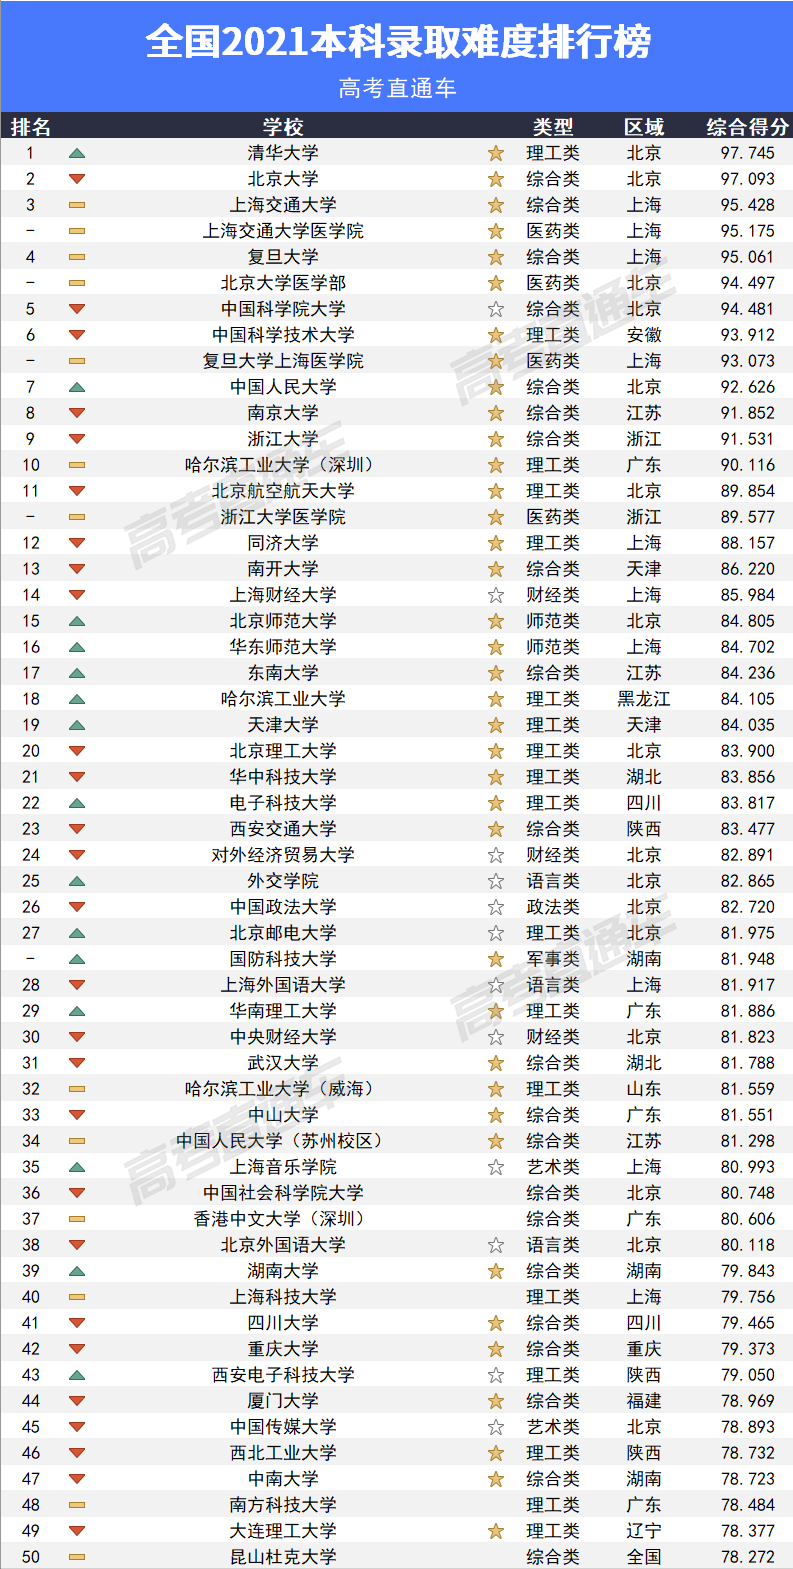Click the gold star in the 清华大学 row
This screenshot has width=793, height=1569.
click(495, 153)
